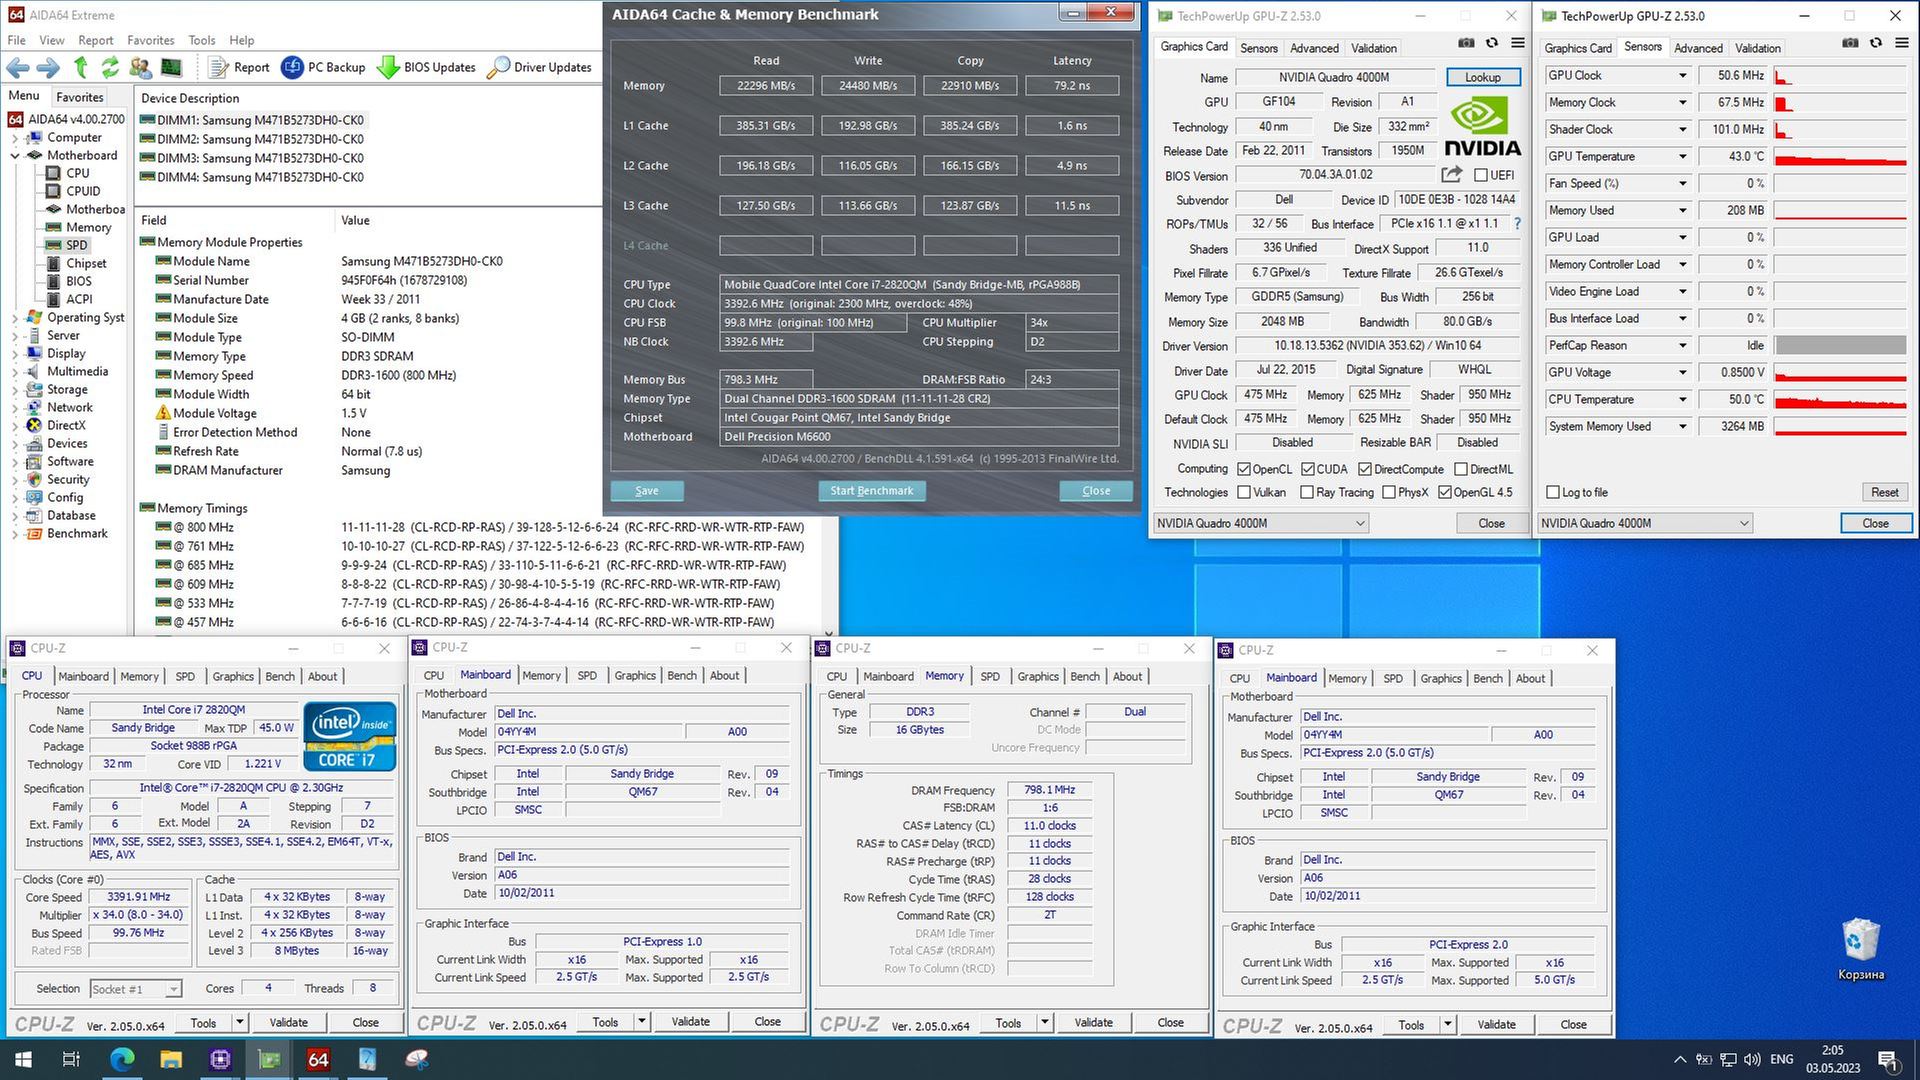Open the AIDA64 File menu
Viewport: 1920px width, 1080px height.
pyautogui.click(x=17, y=40)
